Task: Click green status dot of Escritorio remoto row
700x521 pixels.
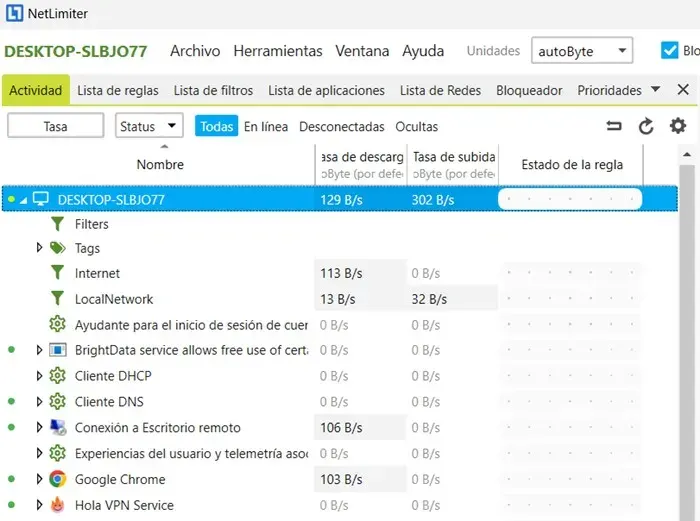Action: pyautogui.click(x=12, y=427)
